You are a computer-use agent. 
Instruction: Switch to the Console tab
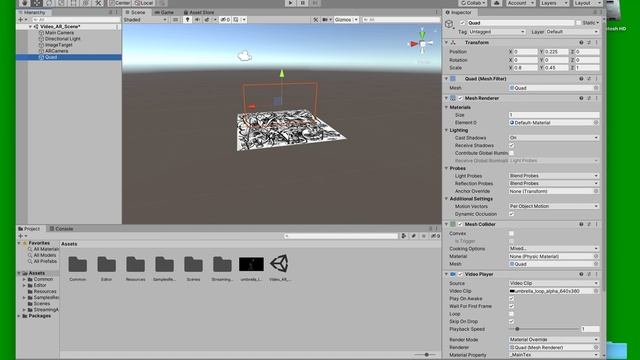pyautogui.click(x=61, y=229)
